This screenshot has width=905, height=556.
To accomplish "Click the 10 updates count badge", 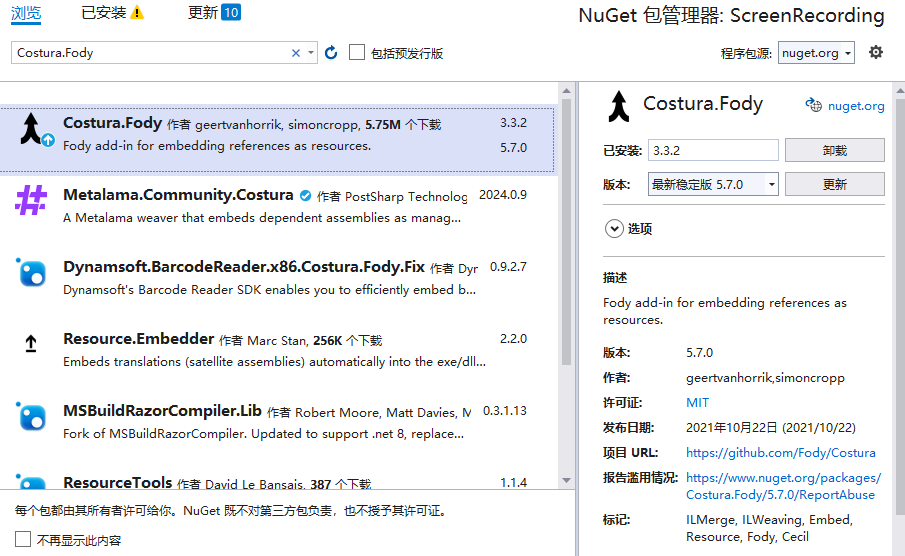I will click(x=231, y=12).
